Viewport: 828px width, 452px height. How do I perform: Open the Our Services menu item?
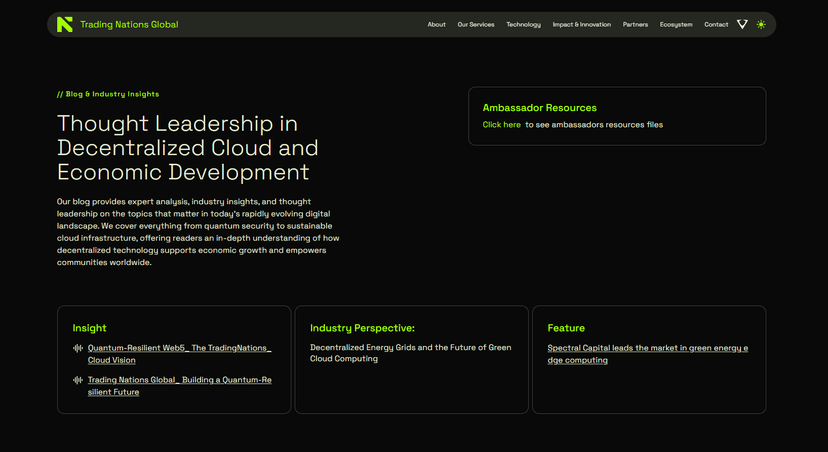point(476,24)
